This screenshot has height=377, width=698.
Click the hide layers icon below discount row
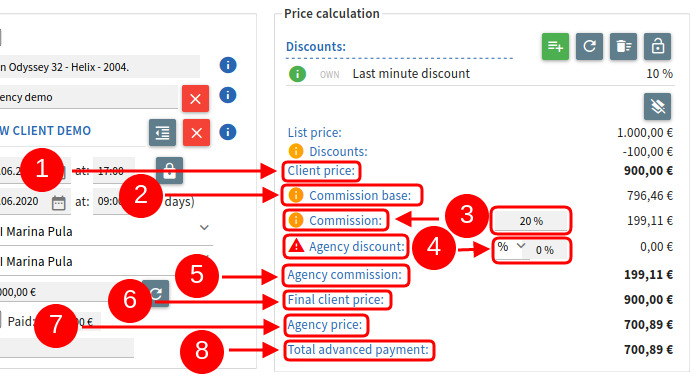657,106
